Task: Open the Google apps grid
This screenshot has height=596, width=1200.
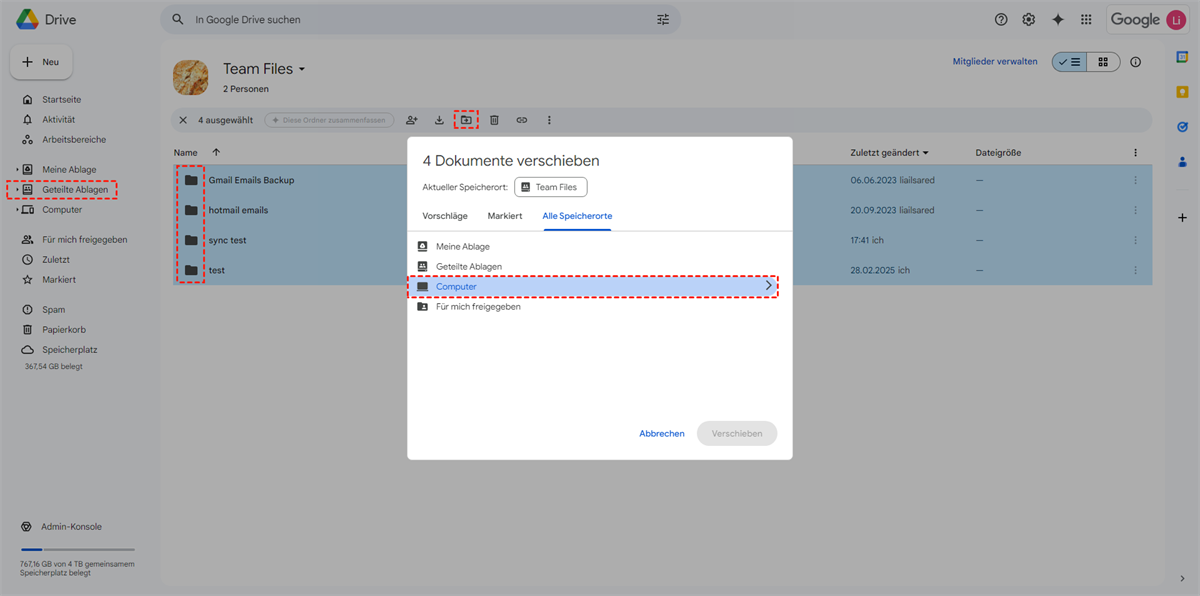Action: point(1086,20)
